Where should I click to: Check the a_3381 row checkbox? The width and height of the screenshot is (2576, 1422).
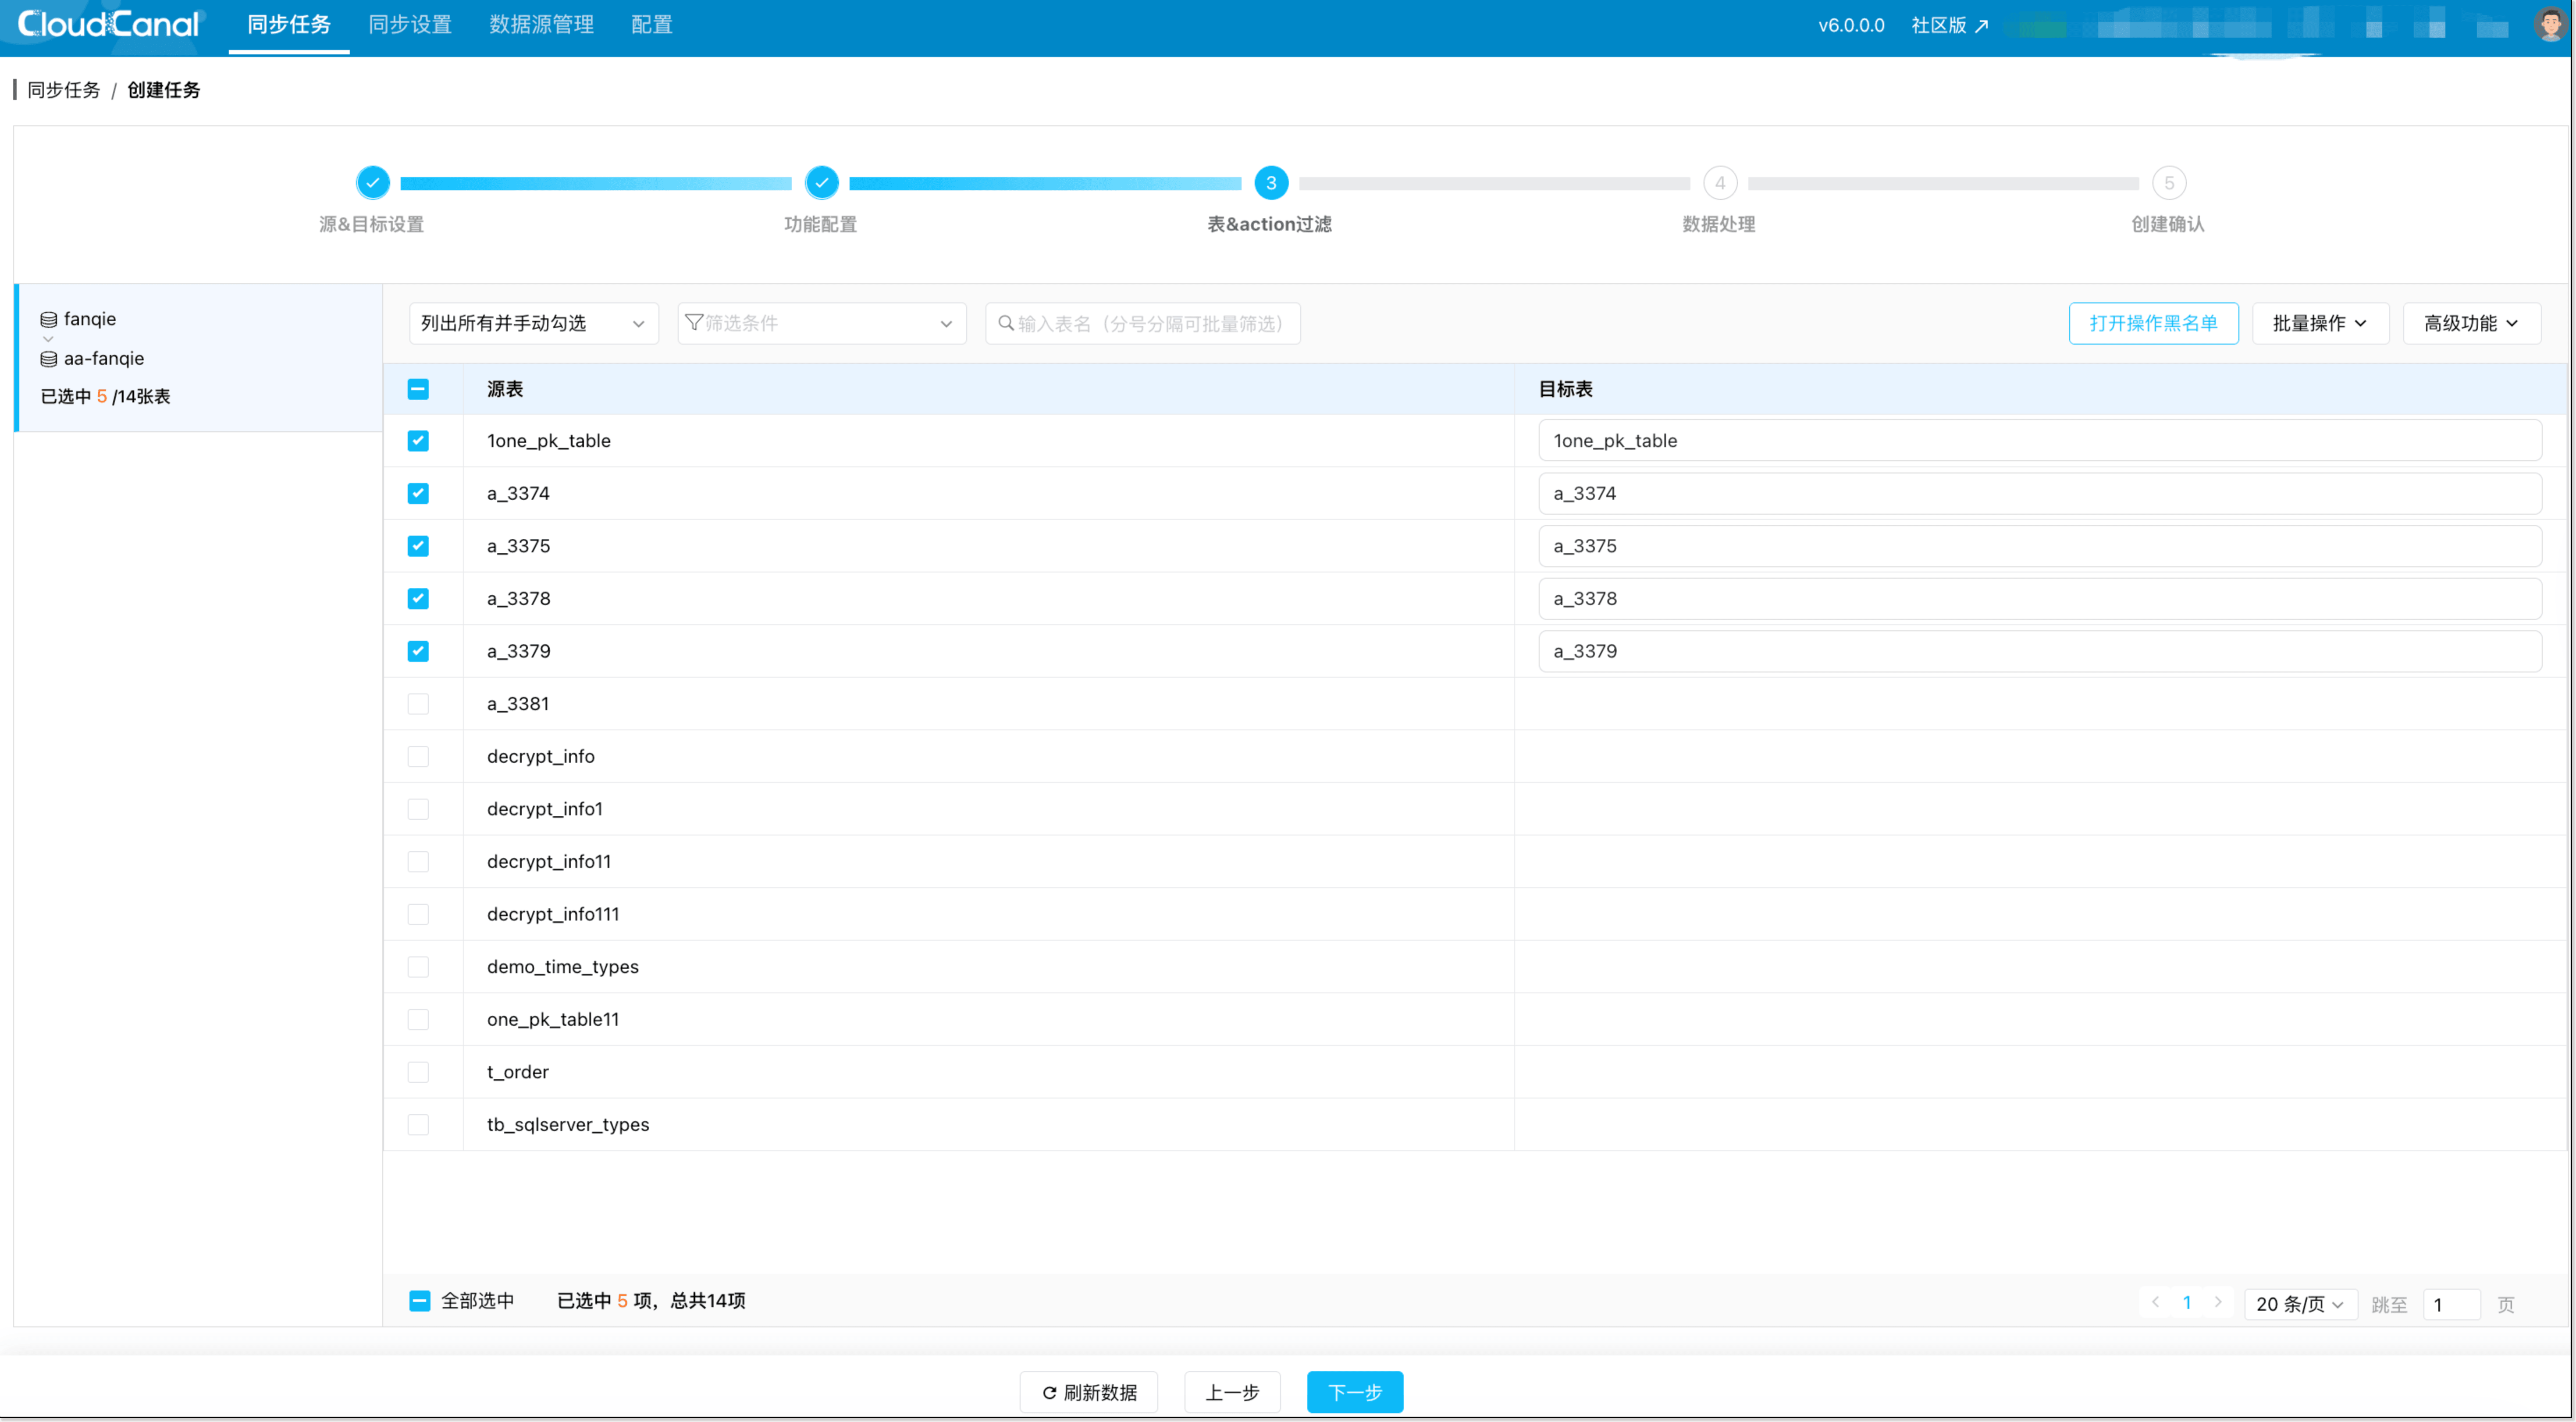(x=418, y=704)
